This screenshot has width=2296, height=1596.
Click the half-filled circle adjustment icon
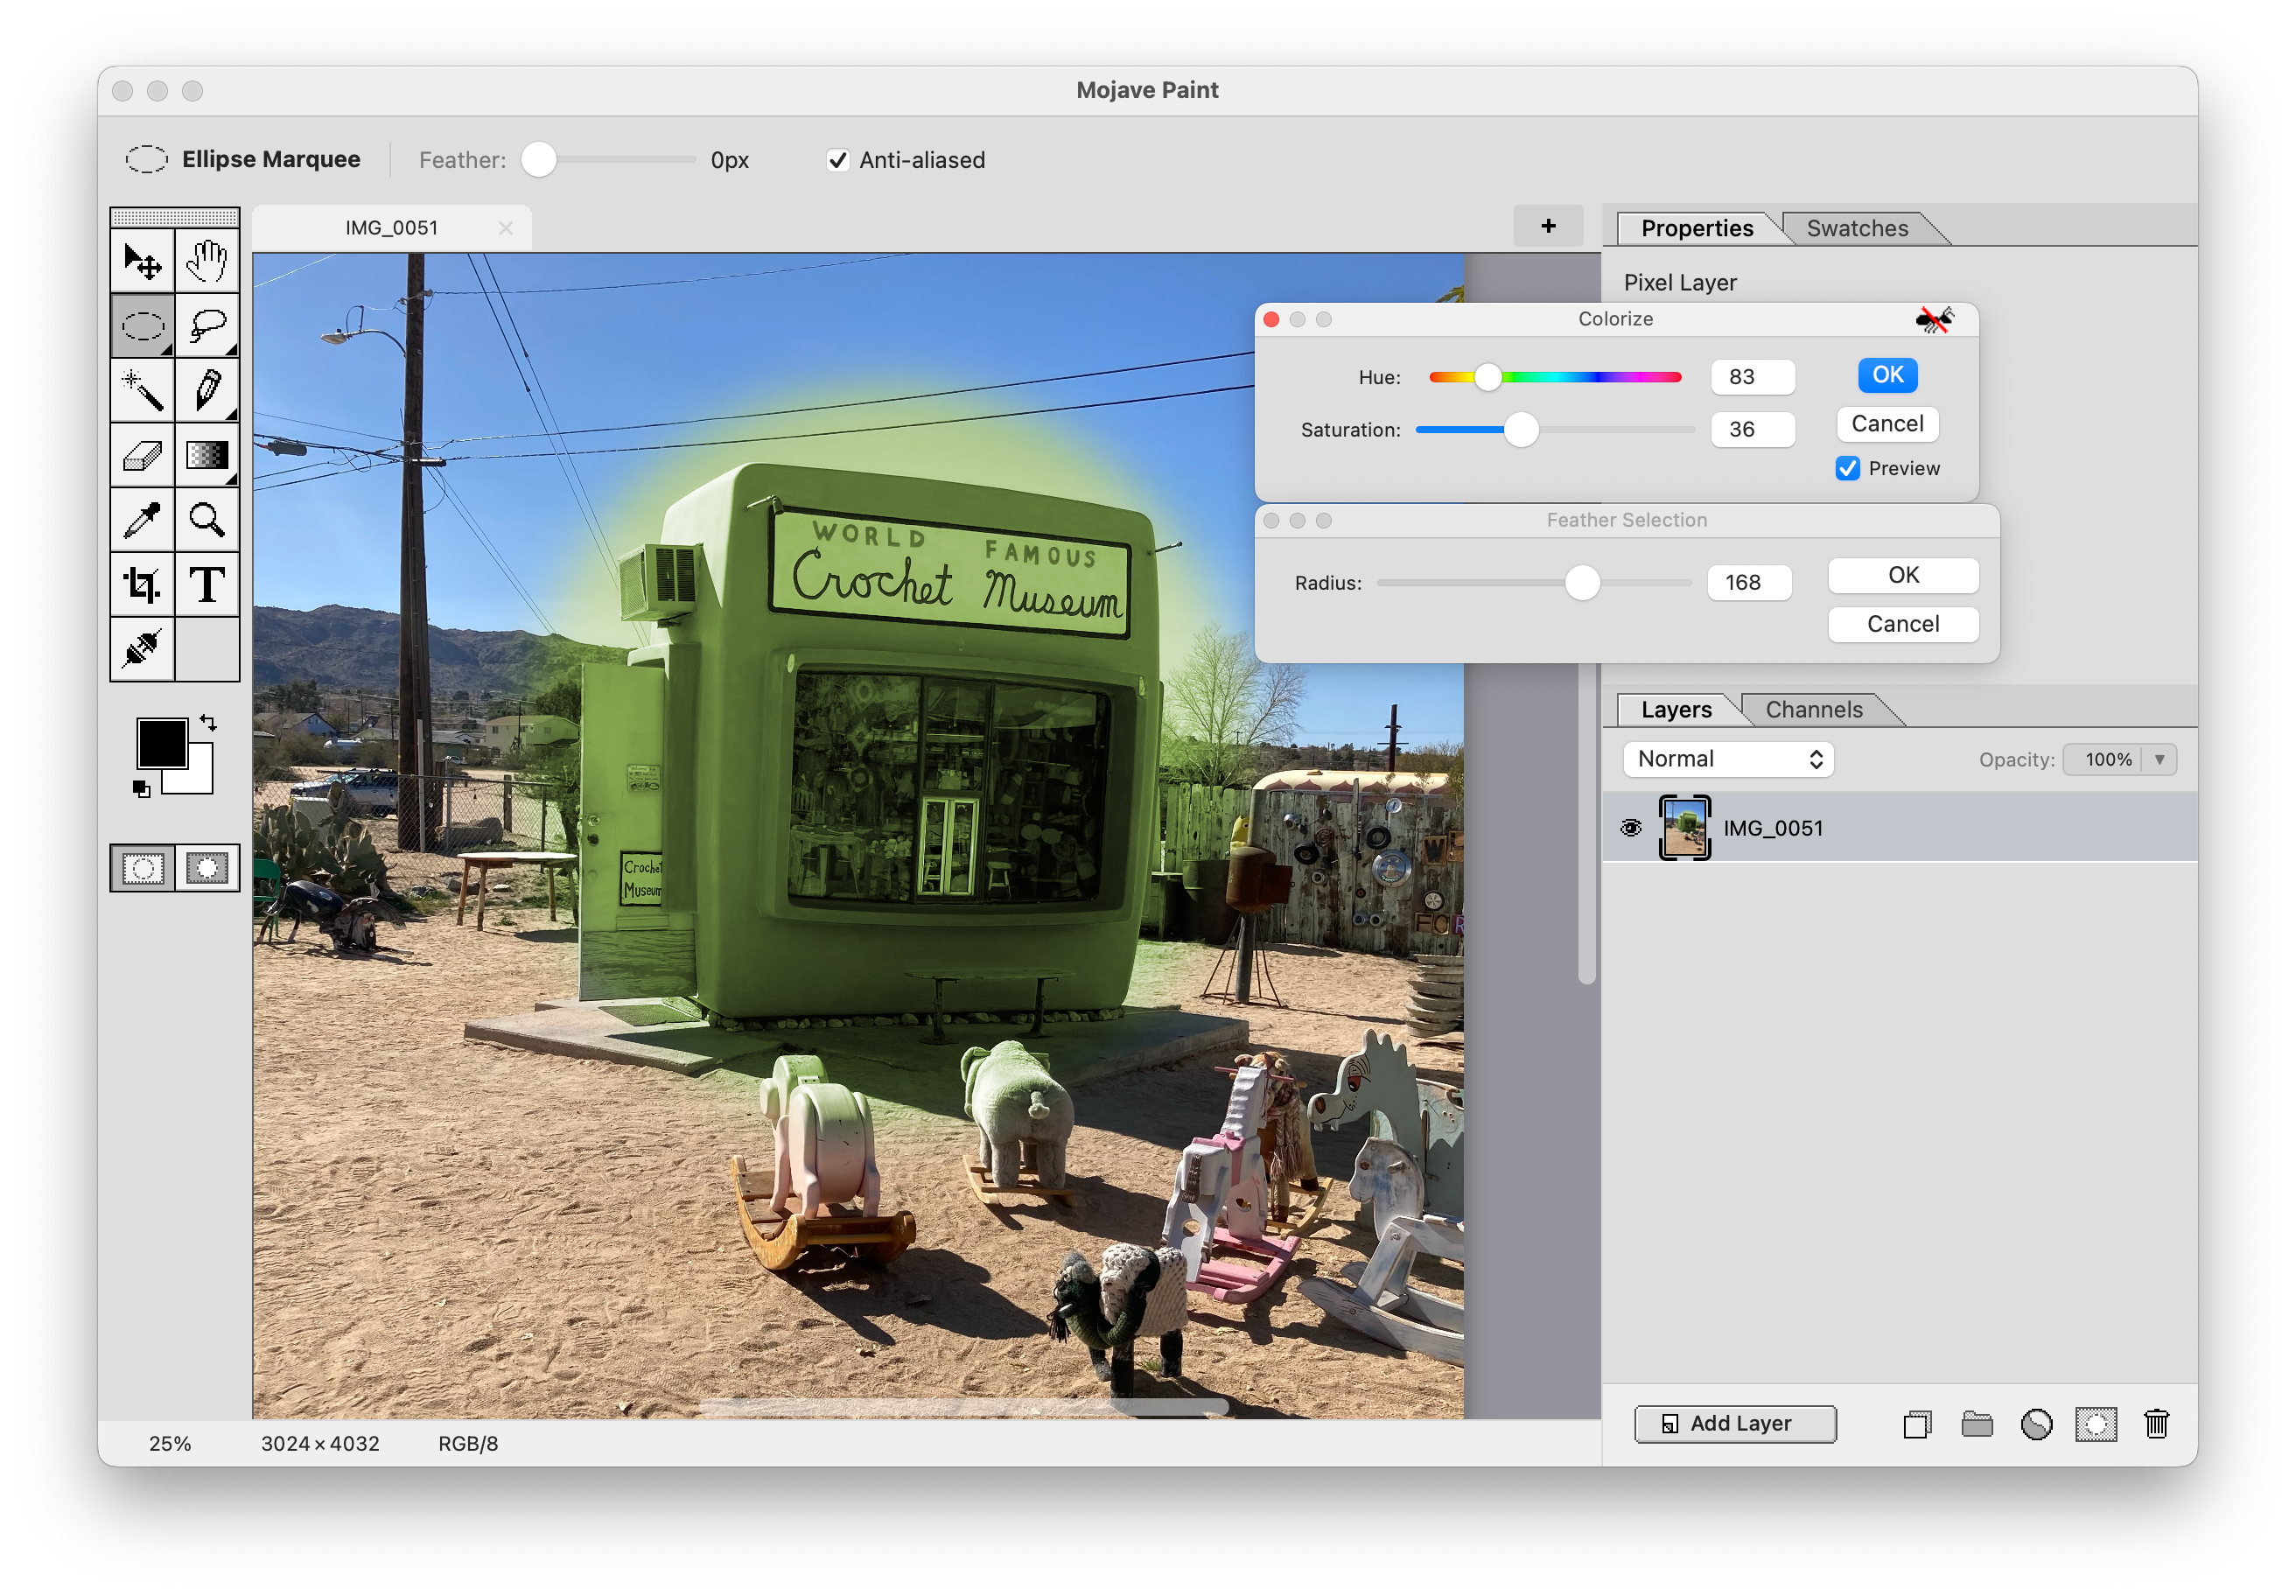2036,1424
